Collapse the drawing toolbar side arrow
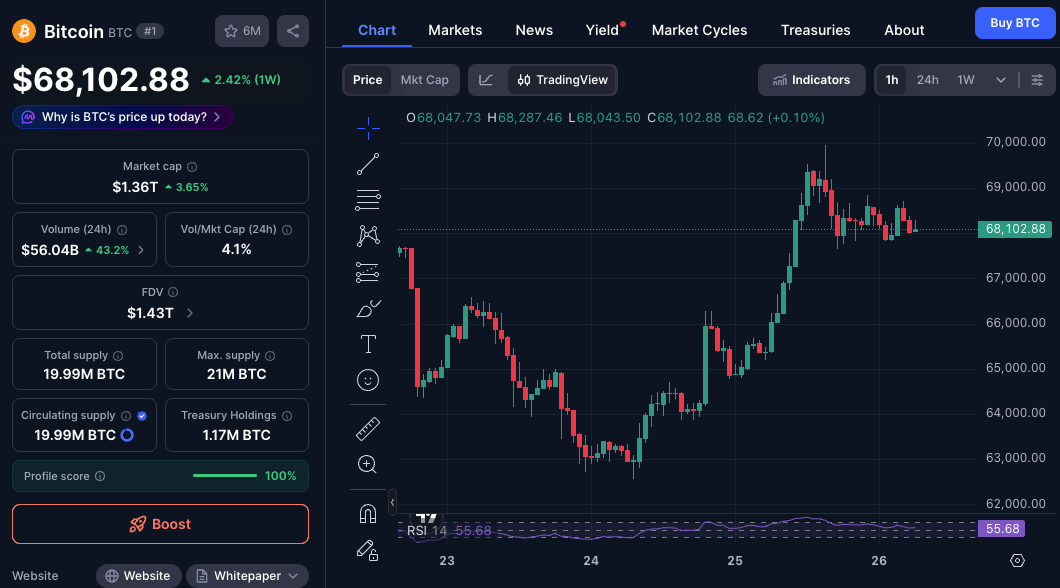This screenshot has width=1060, height=588. [392, 502]
